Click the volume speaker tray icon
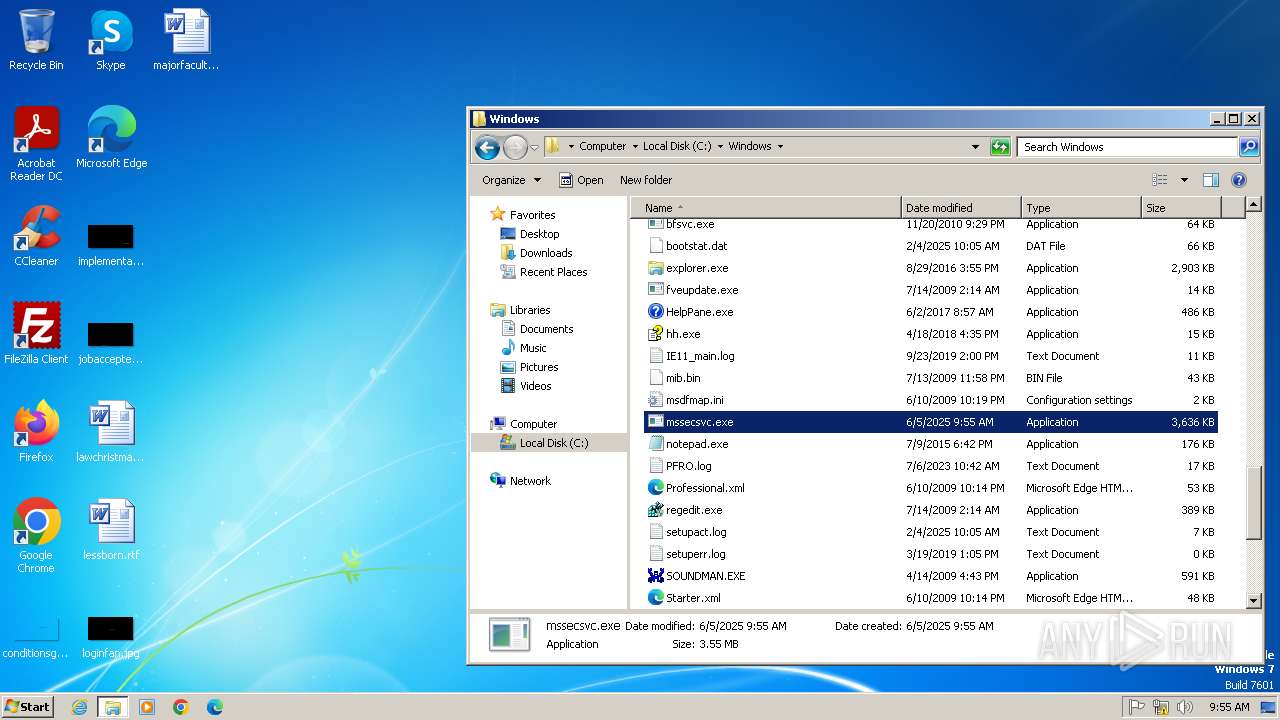This screenshot has height=720, width=1280. (x=1186, y=707)
